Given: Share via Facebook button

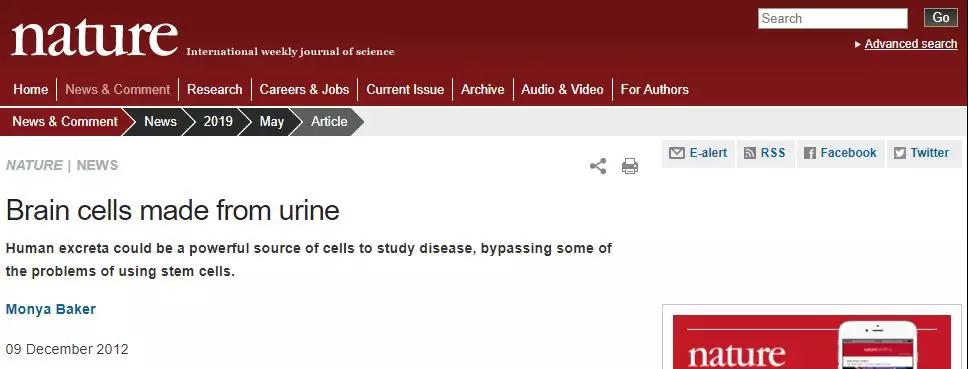Looking at the screenshot, I should coord(840,153).
